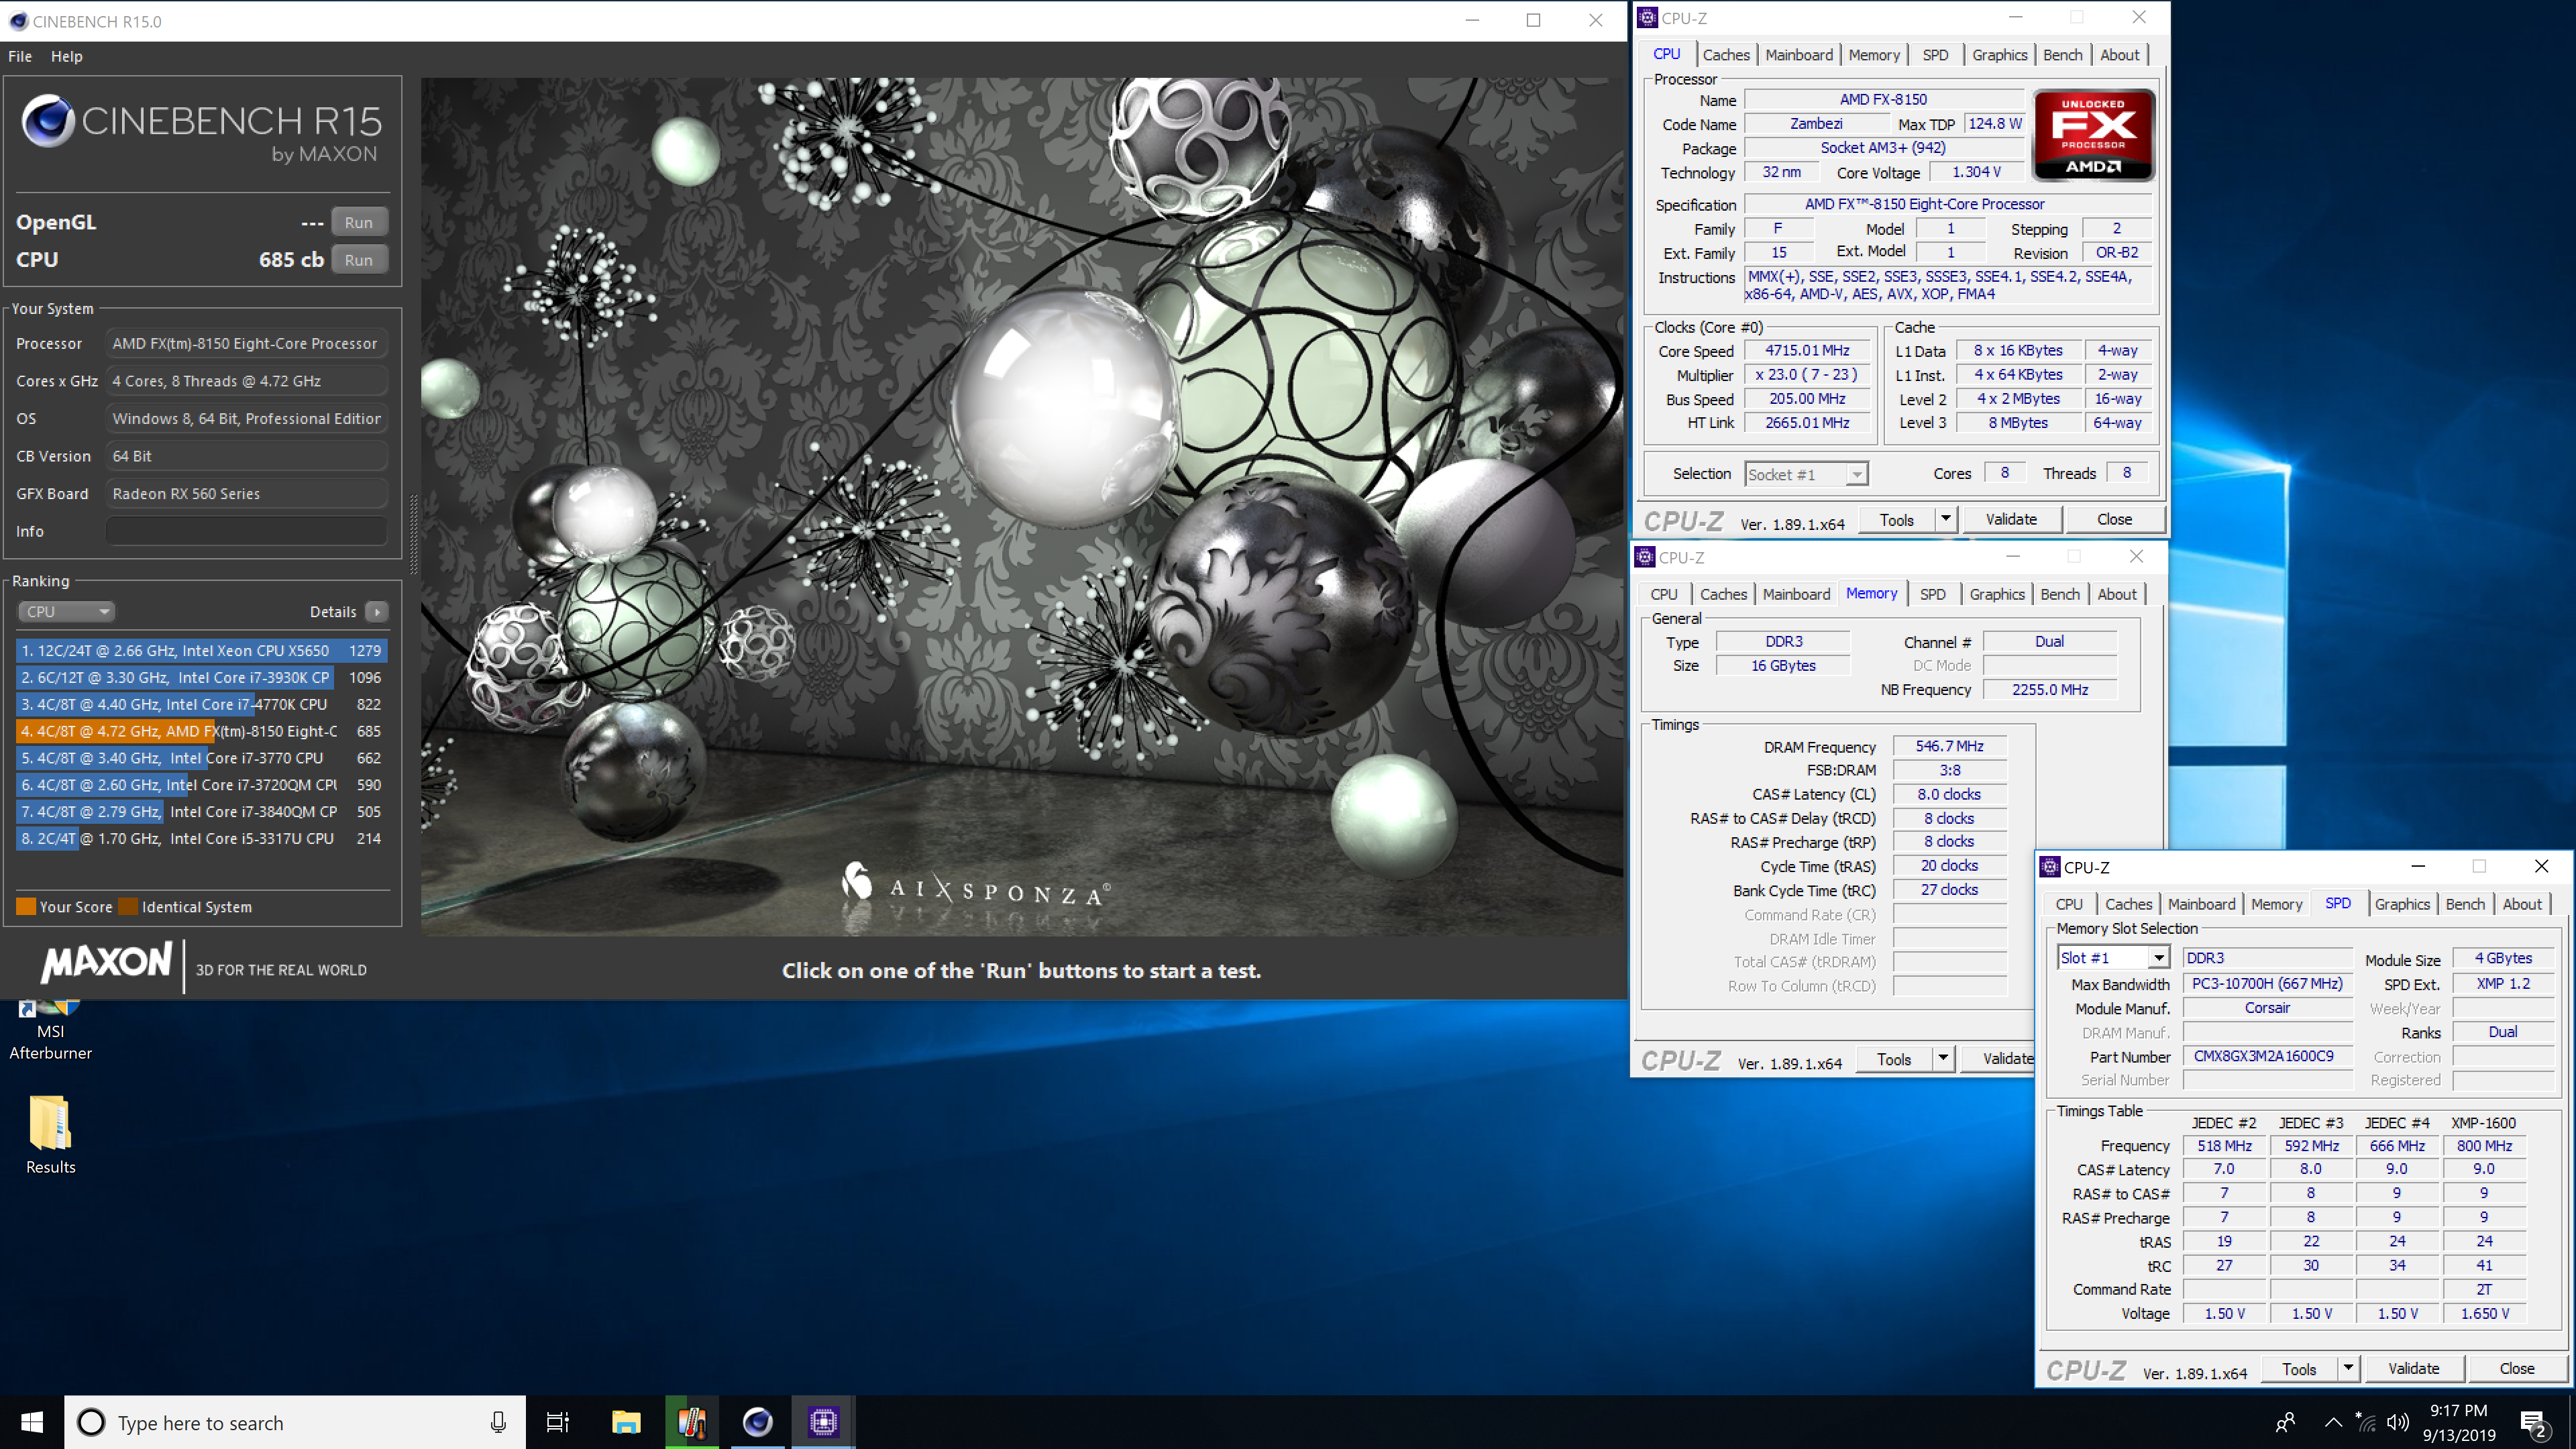Click the panel splitter handle beside Your System
This screenshot has width=2576, height=1449.
click(413, 534)
